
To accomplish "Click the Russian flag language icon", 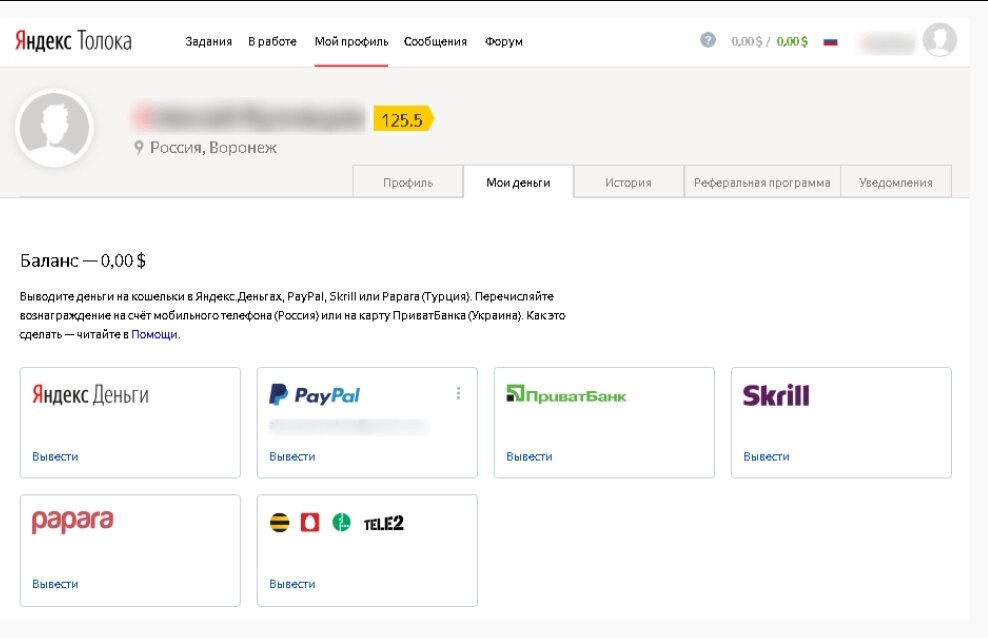I will [830, 42].
